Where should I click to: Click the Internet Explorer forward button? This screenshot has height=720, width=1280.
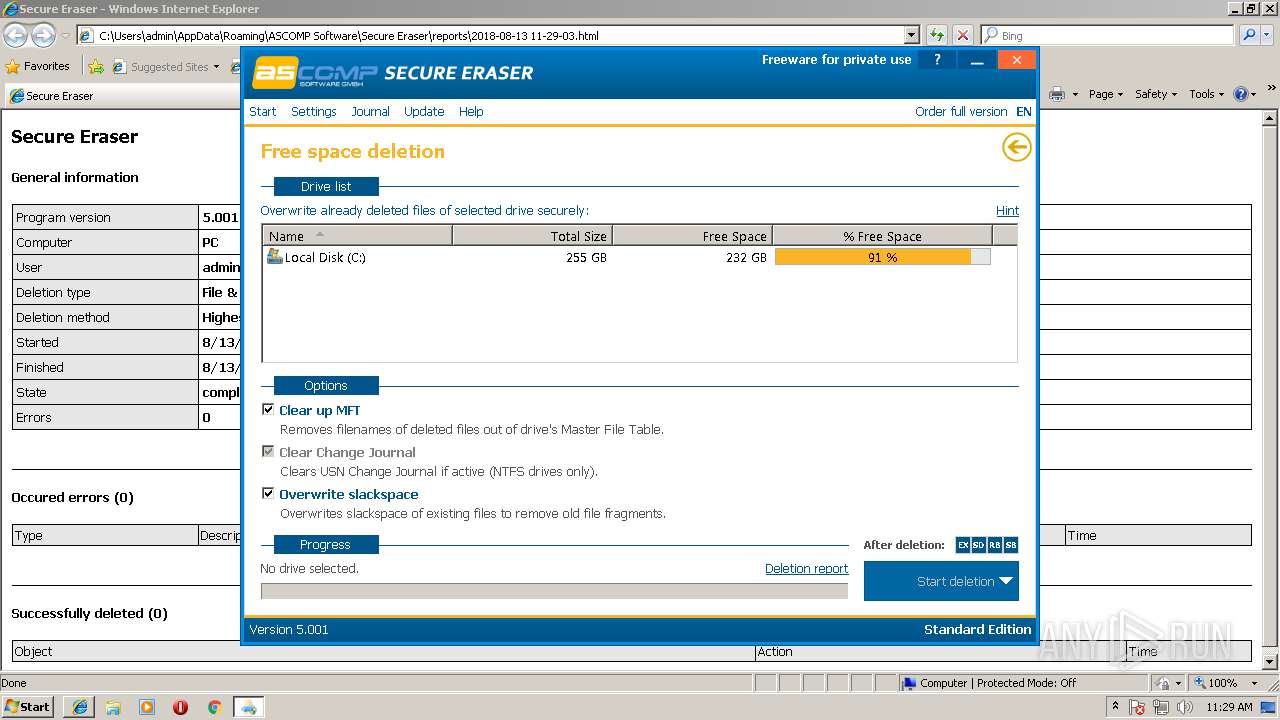point(43,35)
